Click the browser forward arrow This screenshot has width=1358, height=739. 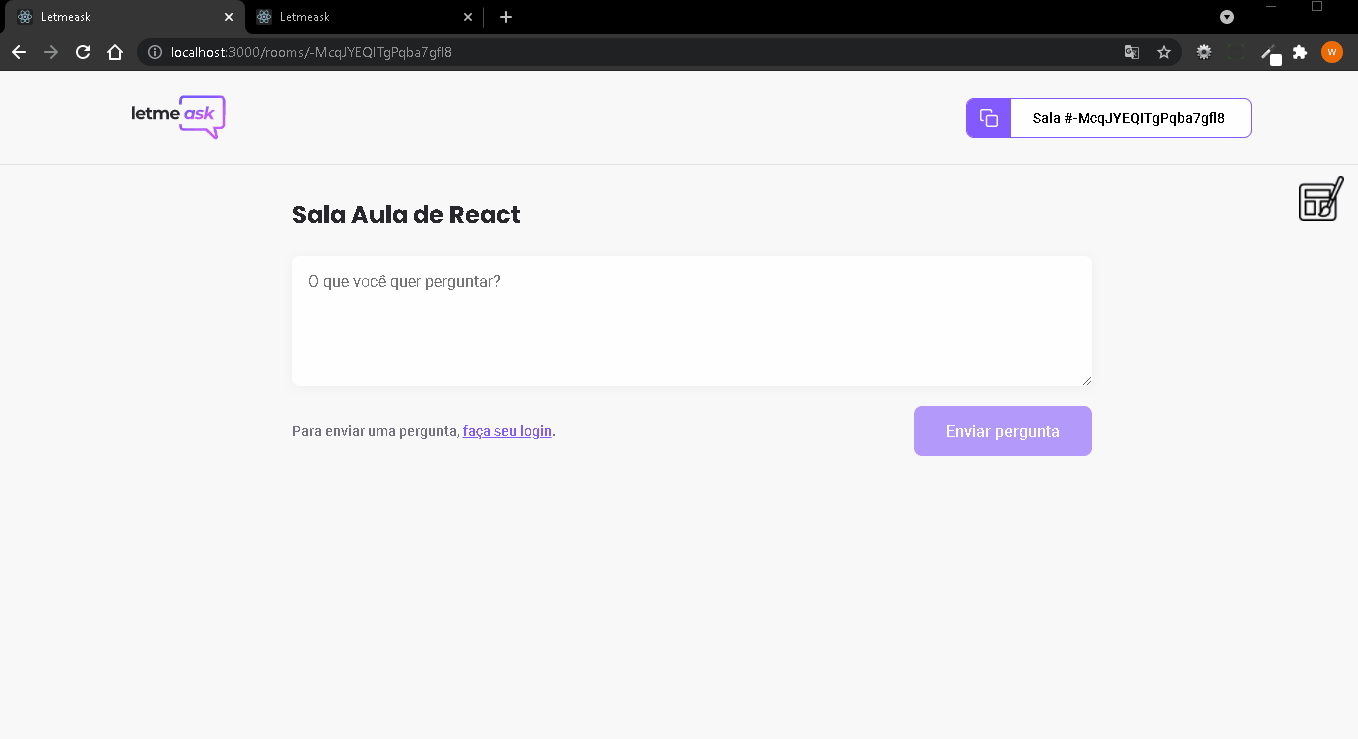(x=51, y=52)
